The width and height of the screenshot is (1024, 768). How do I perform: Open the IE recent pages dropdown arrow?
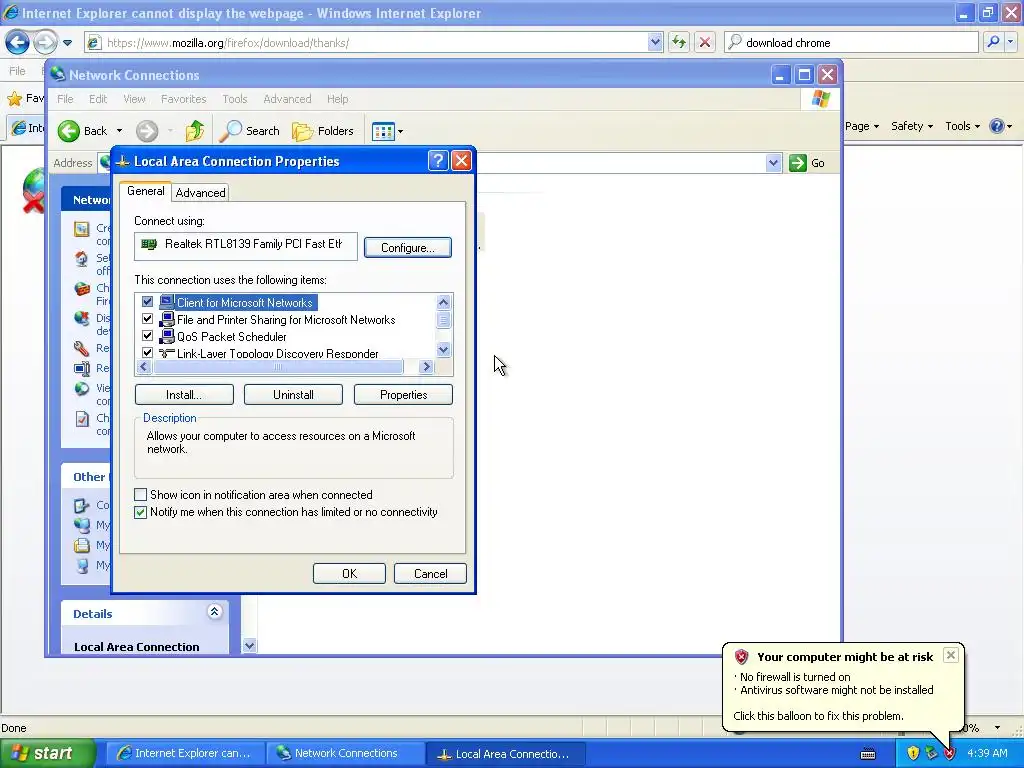(x=67, y=43)
